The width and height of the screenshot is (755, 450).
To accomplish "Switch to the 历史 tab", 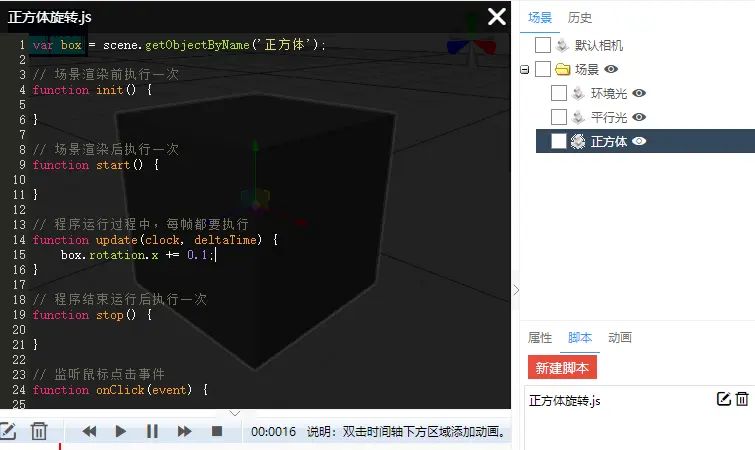I will click(x=579, y=17).
